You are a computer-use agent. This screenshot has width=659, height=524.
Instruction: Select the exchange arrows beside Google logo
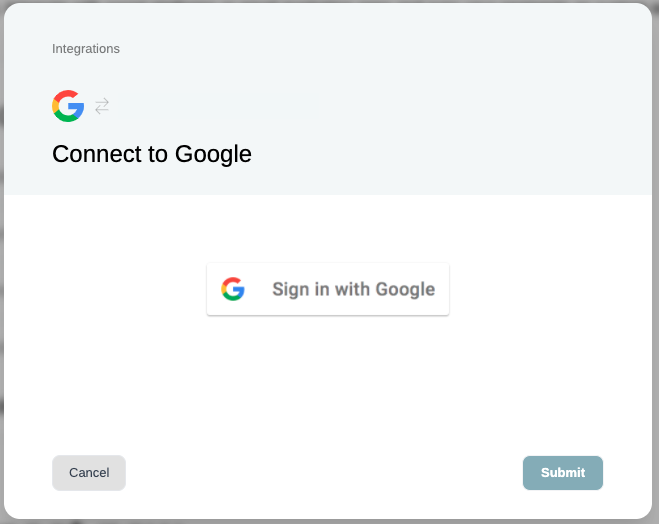[102, 106]
